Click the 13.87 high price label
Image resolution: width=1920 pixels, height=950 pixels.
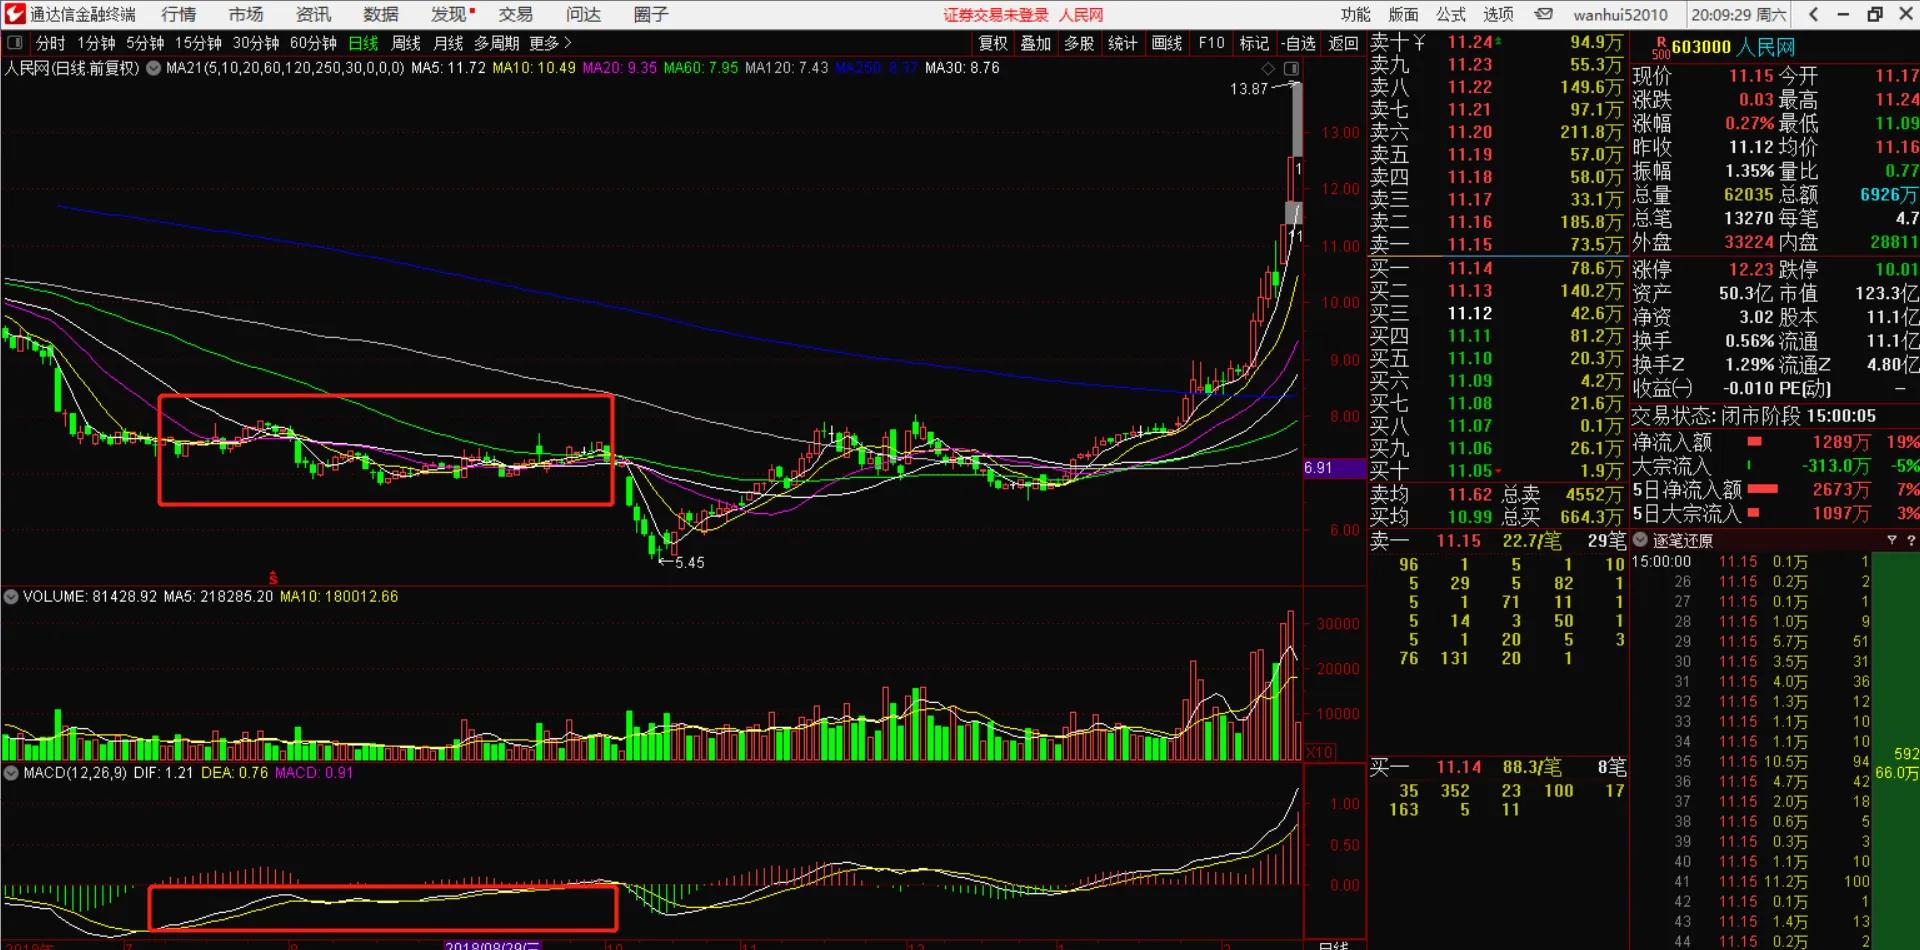(1248, 89)
